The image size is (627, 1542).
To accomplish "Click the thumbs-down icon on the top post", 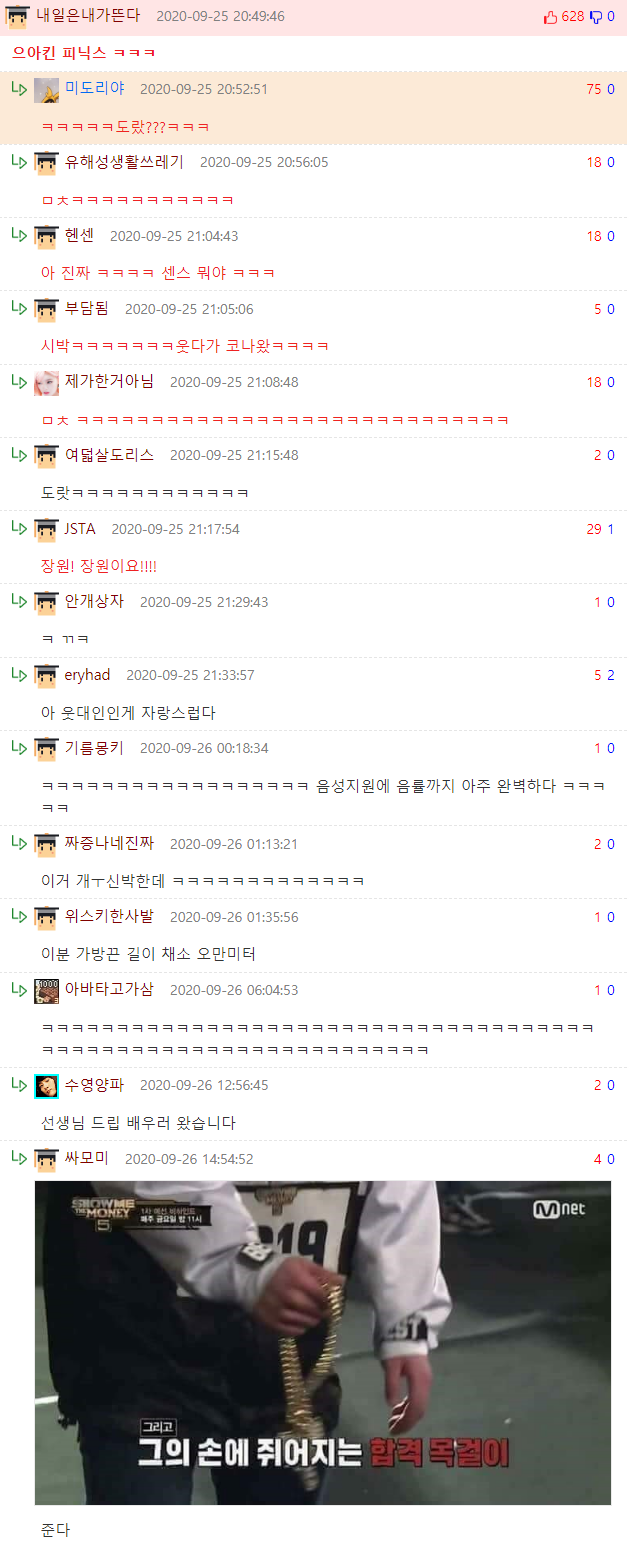I will pyautogui.click(x=596, y=17).
